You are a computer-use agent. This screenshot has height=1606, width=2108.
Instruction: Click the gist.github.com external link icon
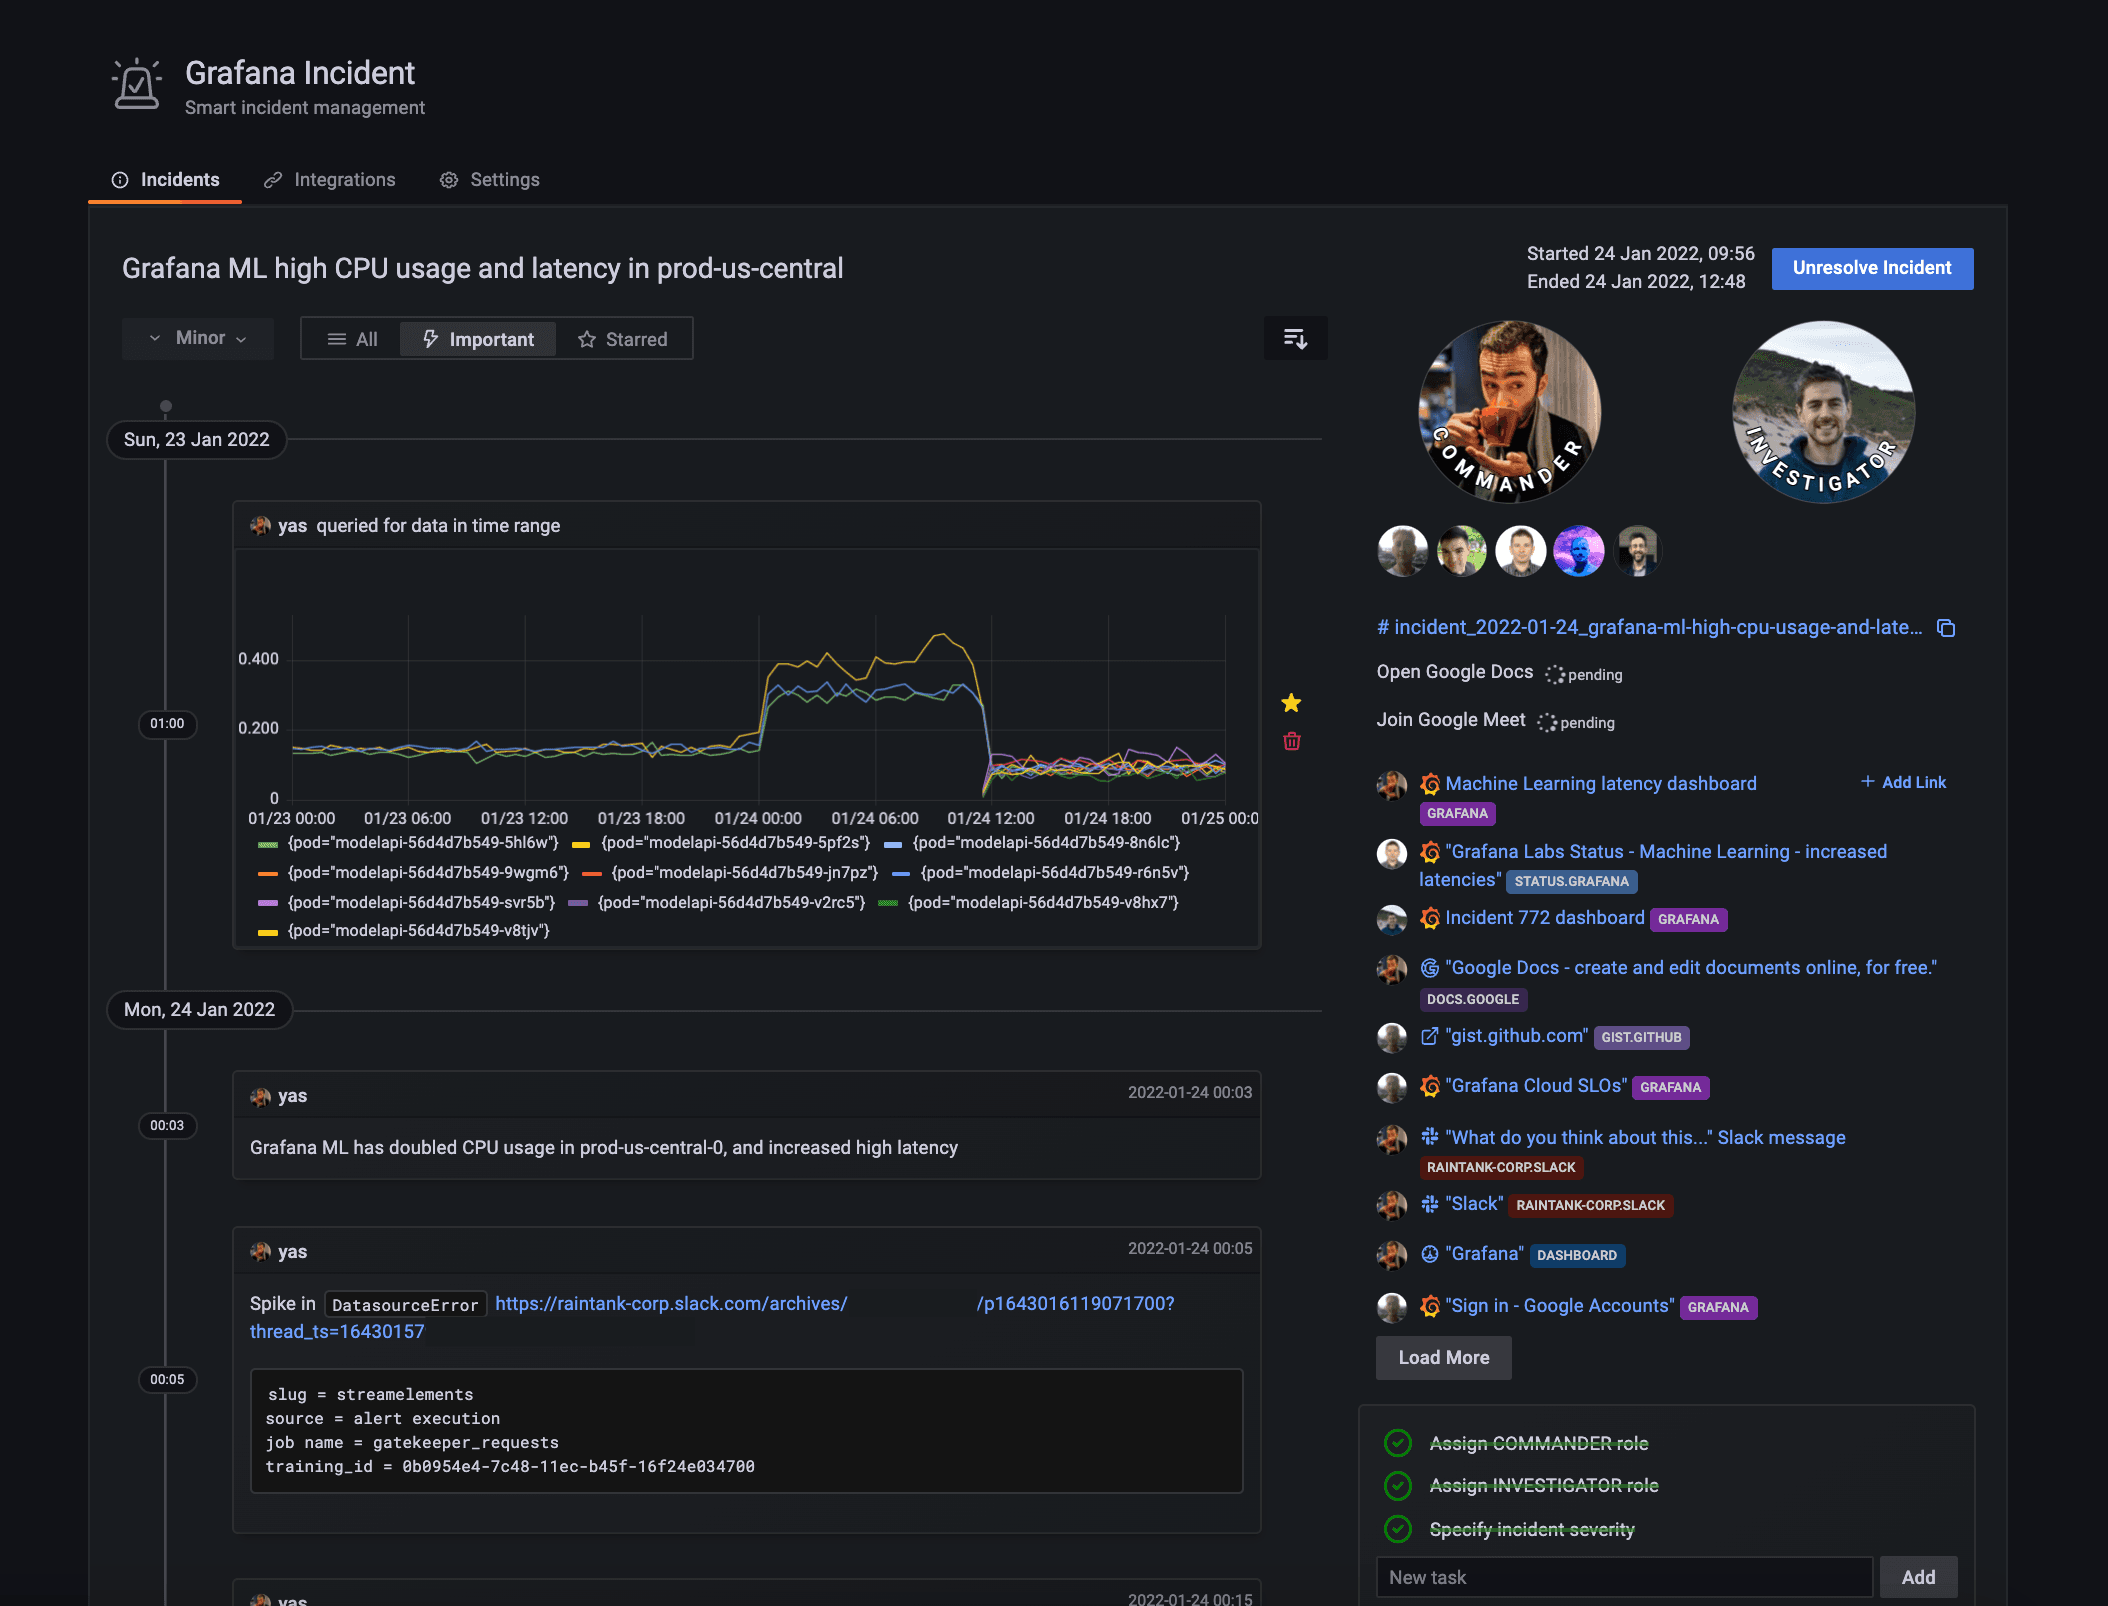1429,1036
